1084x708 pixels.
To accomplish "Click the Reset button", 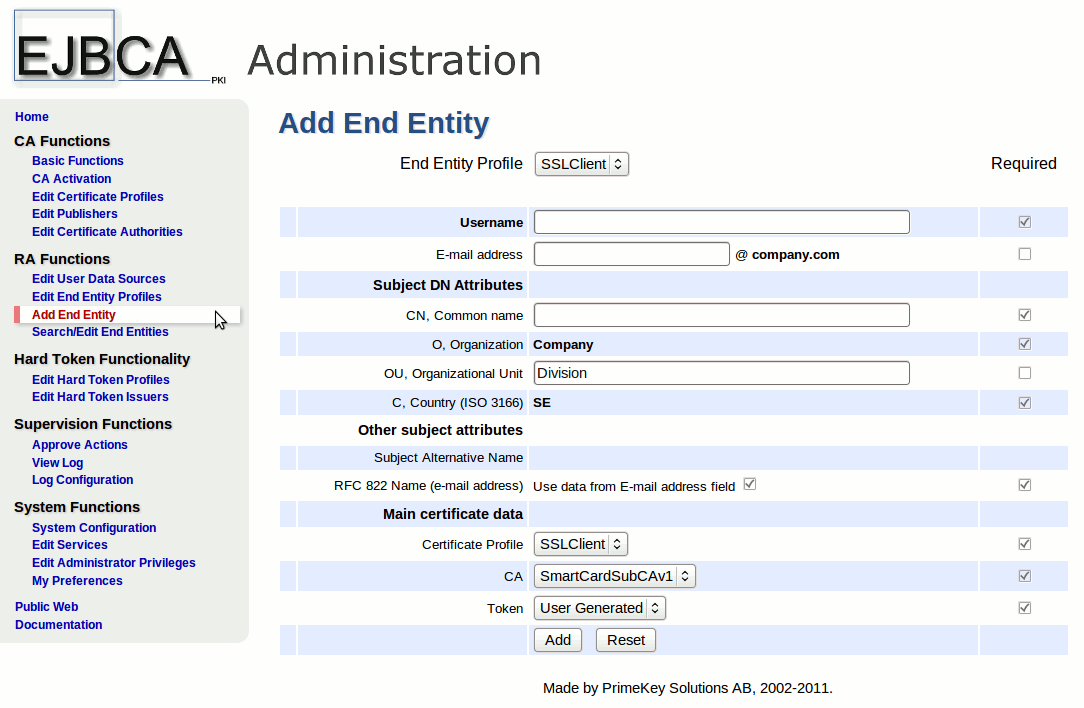I will (x=626, y=640).
